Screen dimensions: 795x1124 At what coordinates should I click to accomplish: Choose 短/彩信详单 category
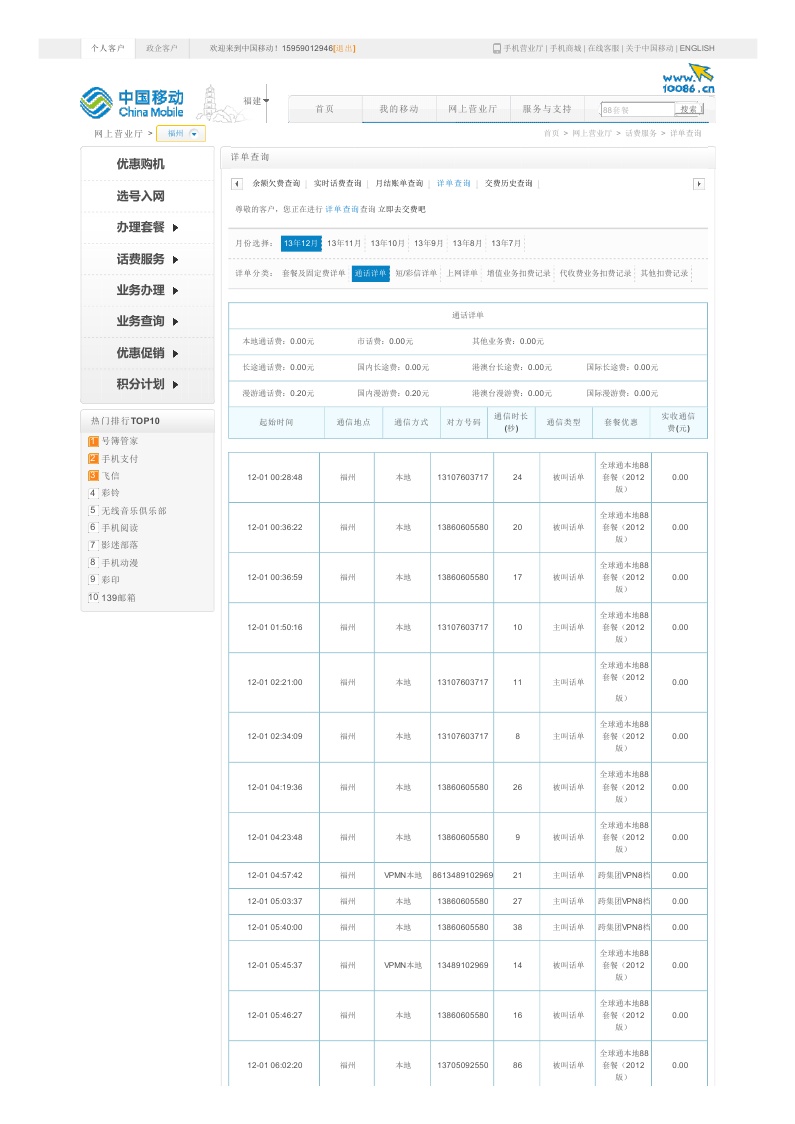click(416, 273)
